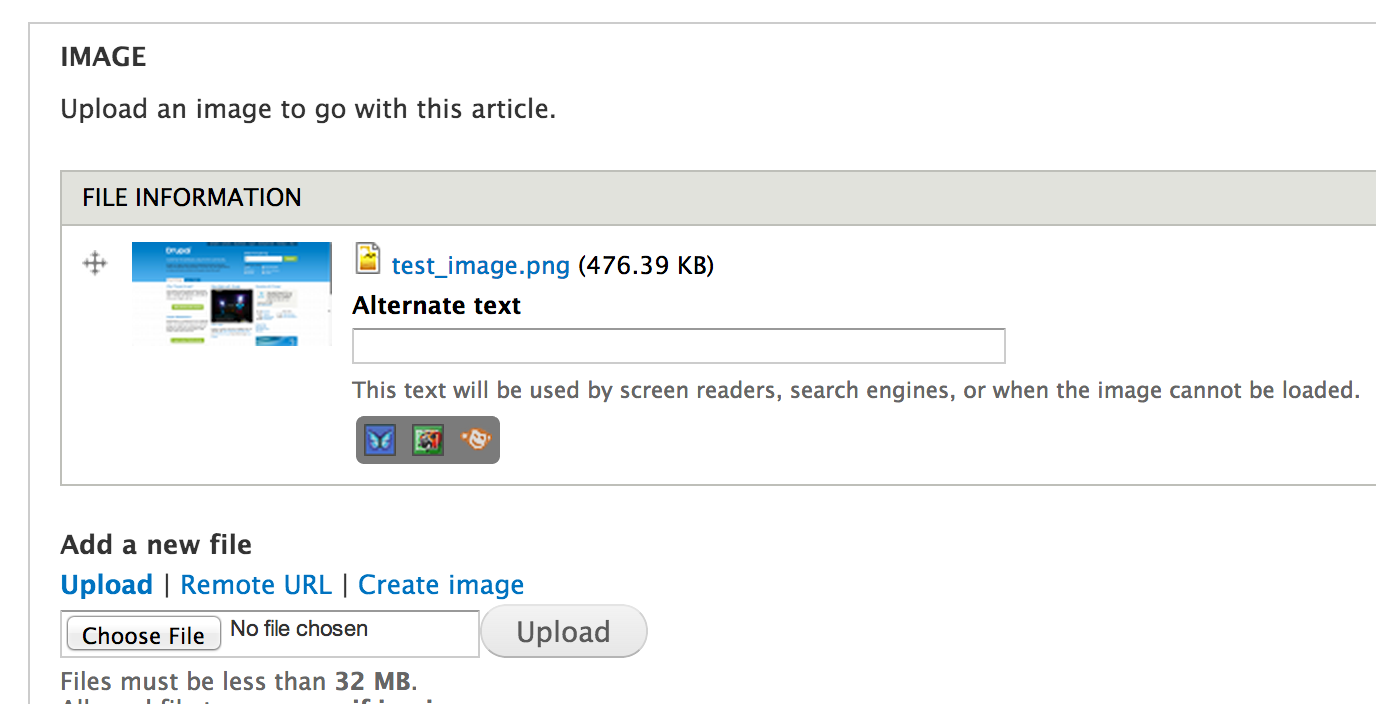Click the Alternate text label
The height and width of the screenshot is (704, 1376).
point(437,306)
